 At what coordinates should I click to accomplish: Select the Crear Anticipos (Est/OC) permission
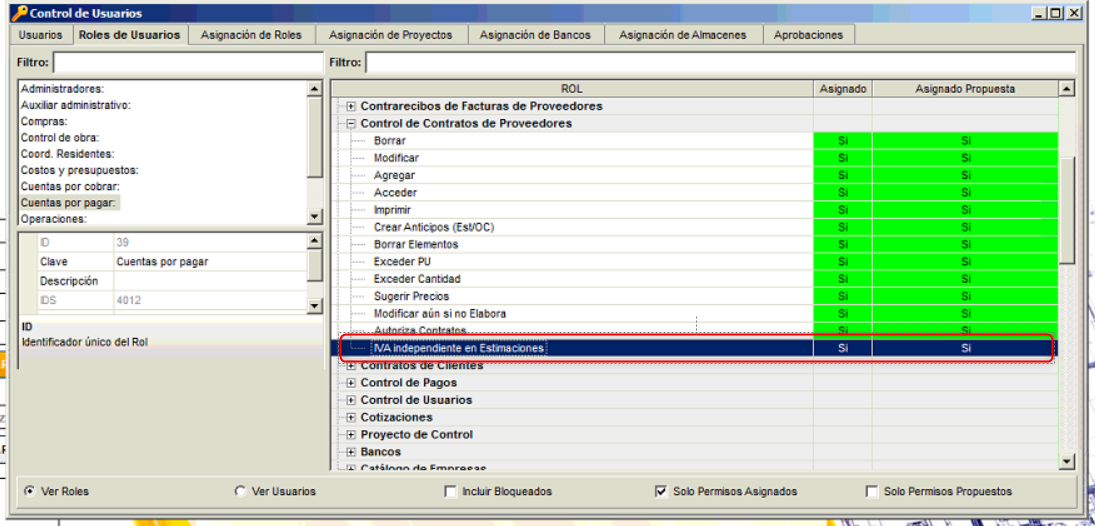694,228
